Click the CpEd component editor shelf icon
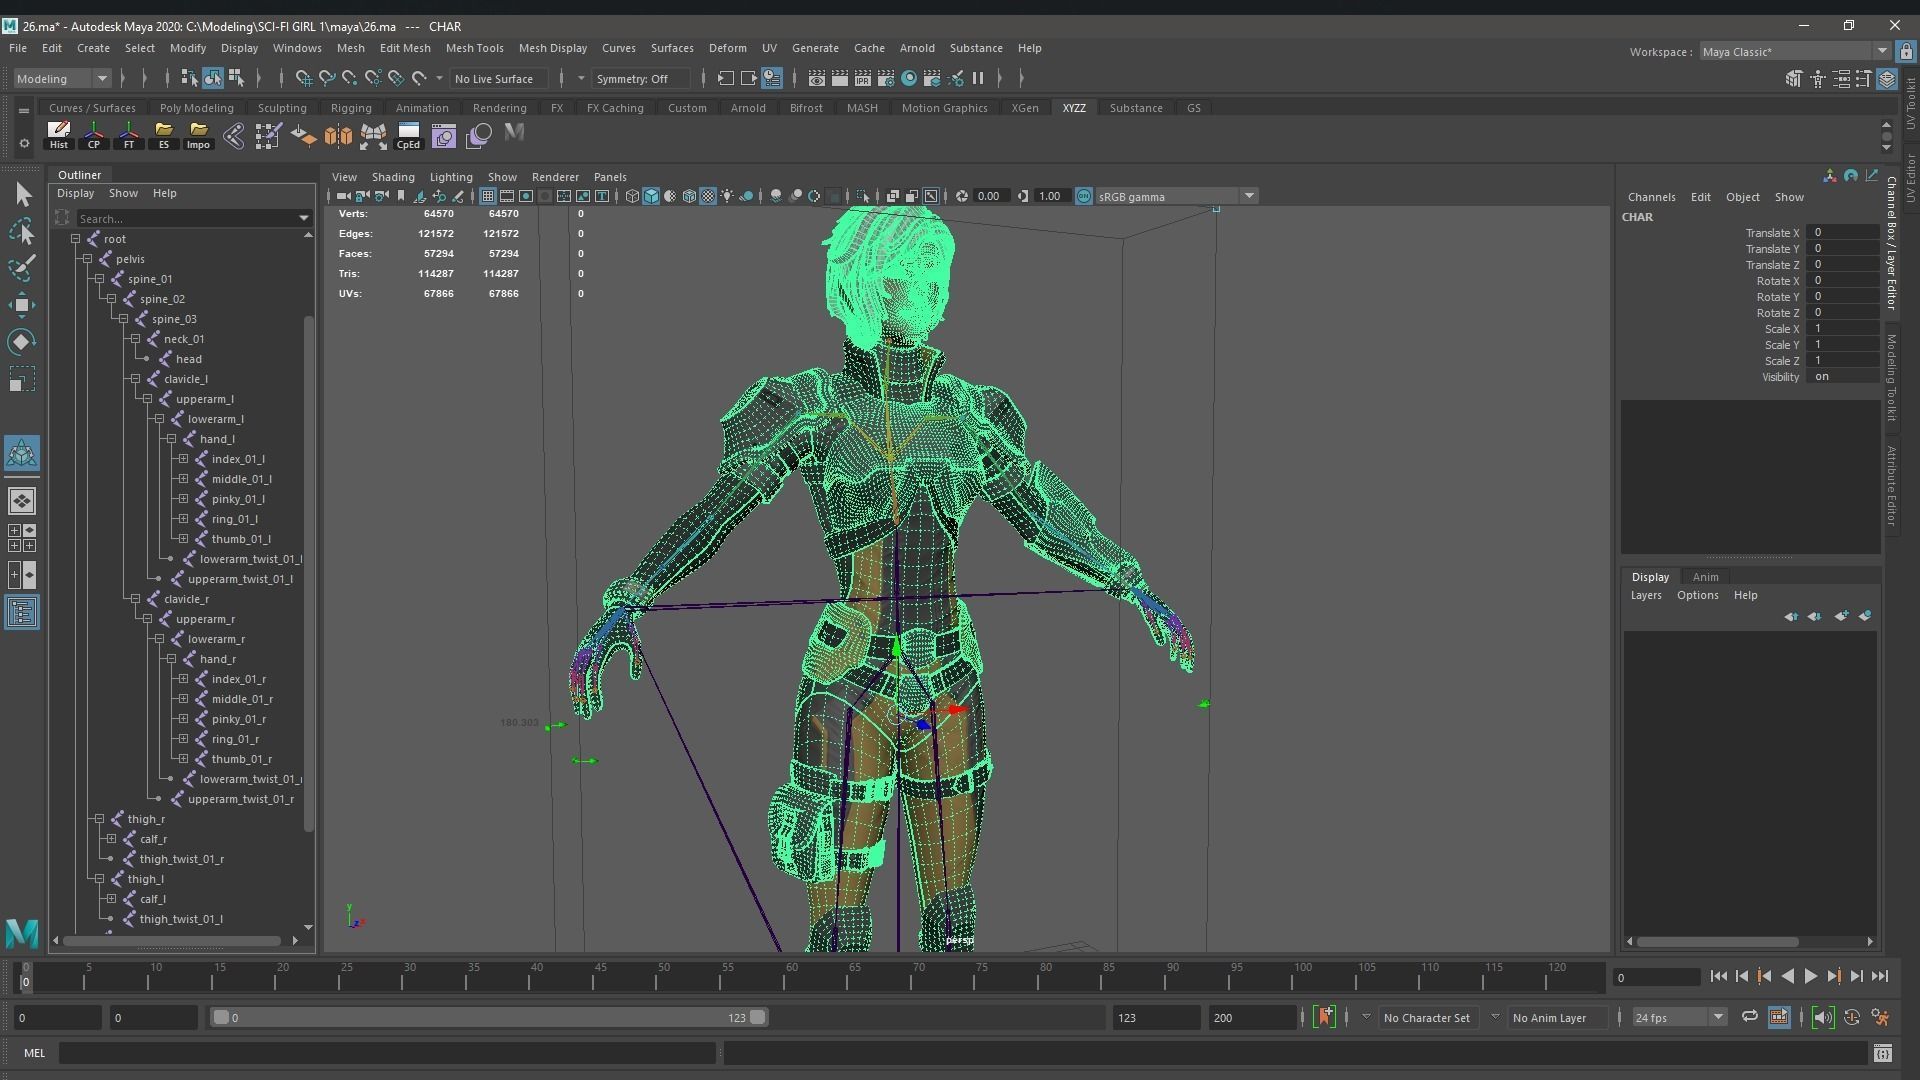Viewport: 1920px width, 1080px height. pos(408,135)
